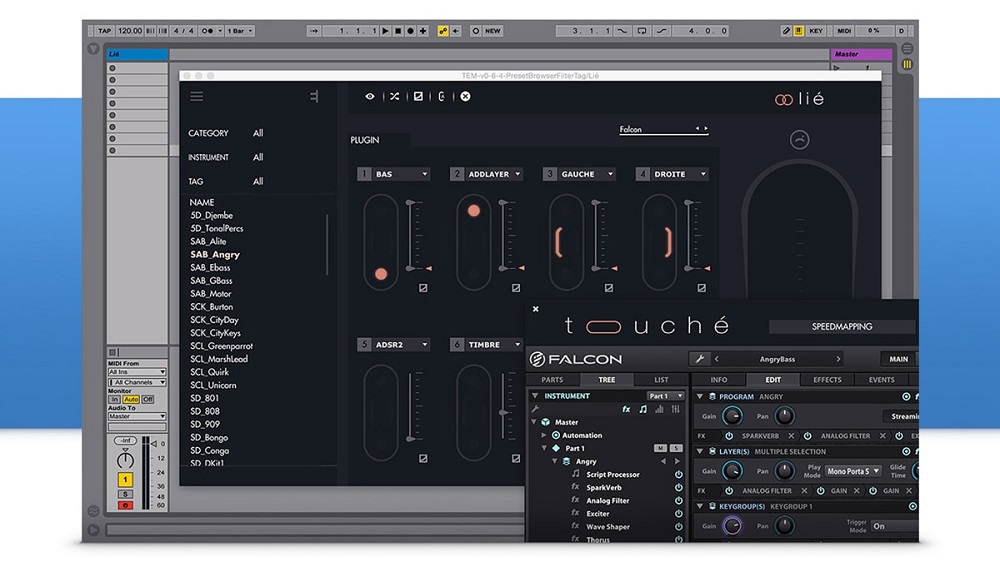Select SAB_Angry preset in the list
Image resolution: width=1000 pixels, height=562 pixels.
(215, 255)
